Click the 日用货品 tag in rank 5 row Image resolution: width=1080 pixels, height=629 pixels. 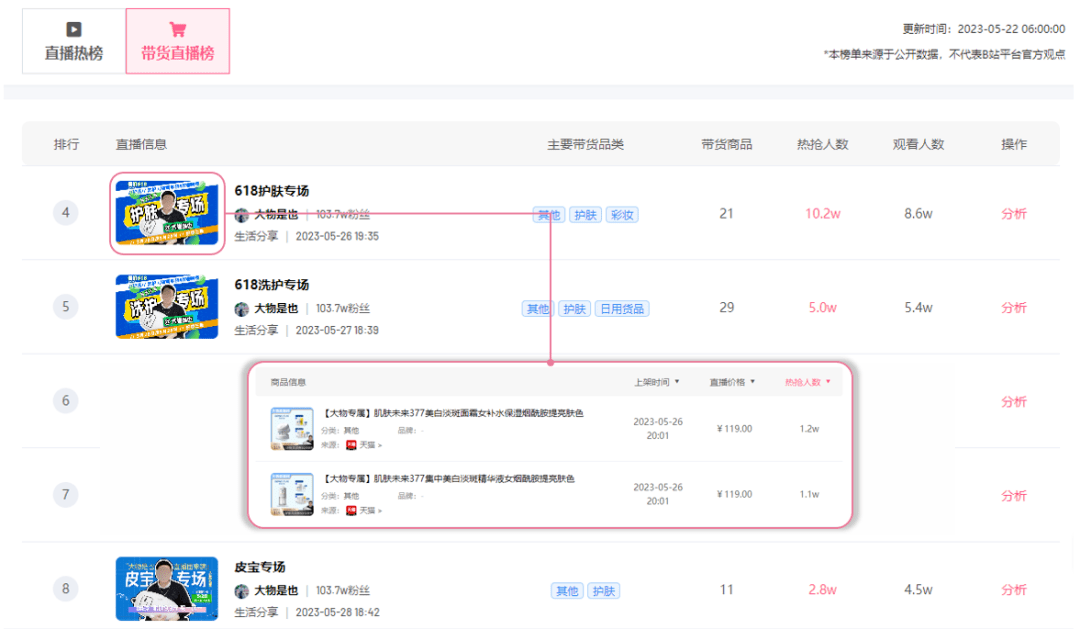pos(622,309)
